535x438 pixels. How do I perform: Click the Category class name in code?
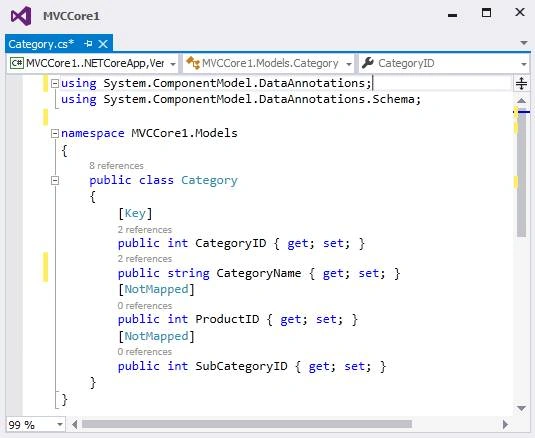click(x=209, y=180)
